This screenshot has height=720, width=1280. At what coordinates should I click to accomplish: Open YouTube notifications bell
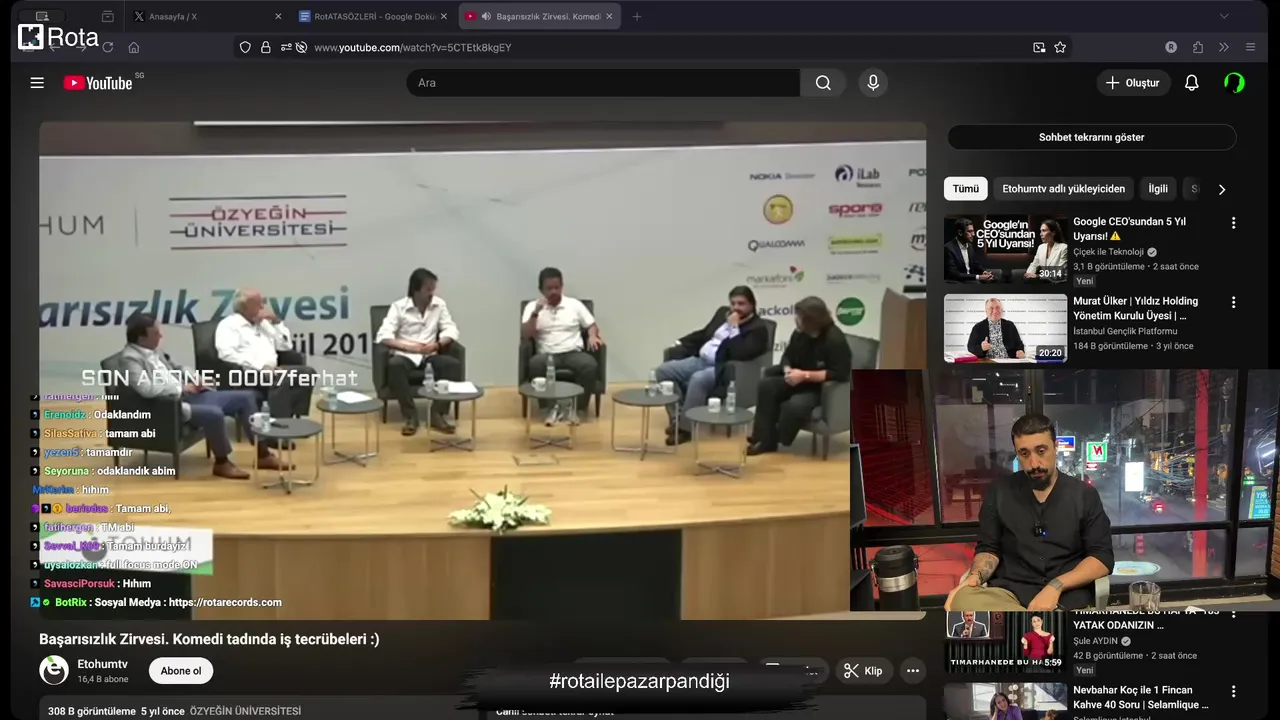(x=1191, y=83)
